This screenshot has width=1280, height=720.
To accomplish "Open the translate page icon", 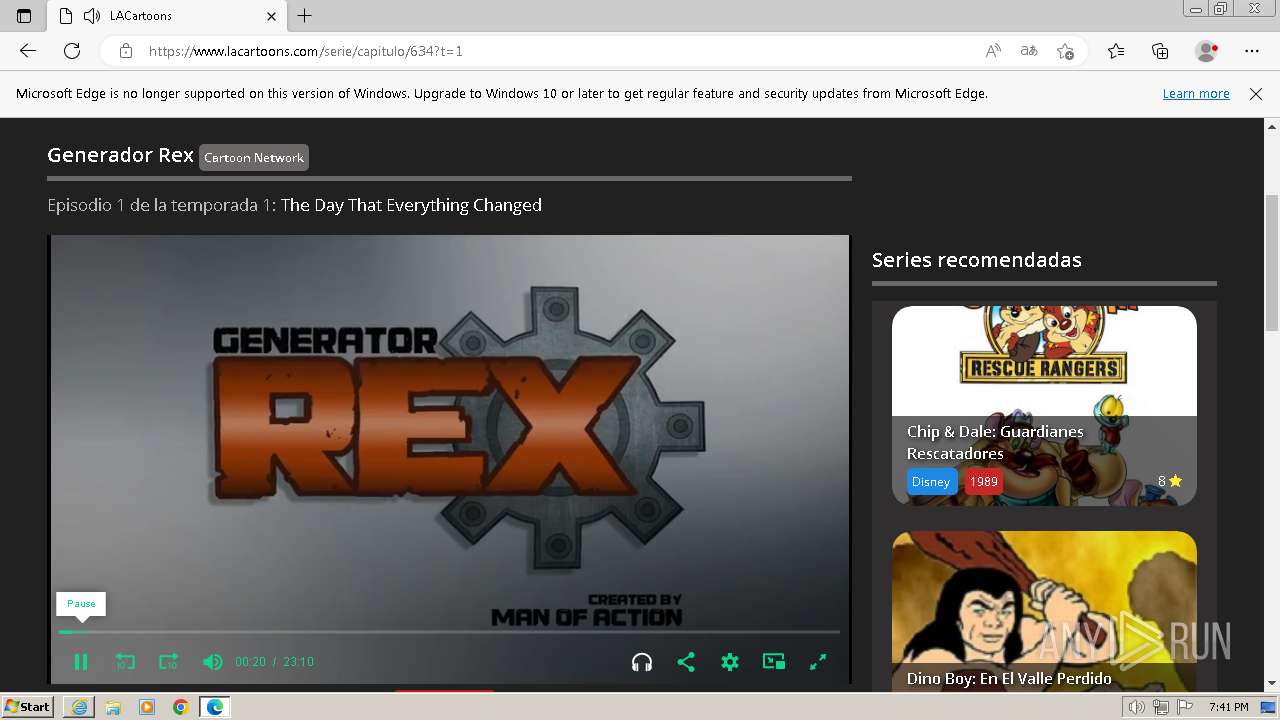I will click(x=1029, y=51).
